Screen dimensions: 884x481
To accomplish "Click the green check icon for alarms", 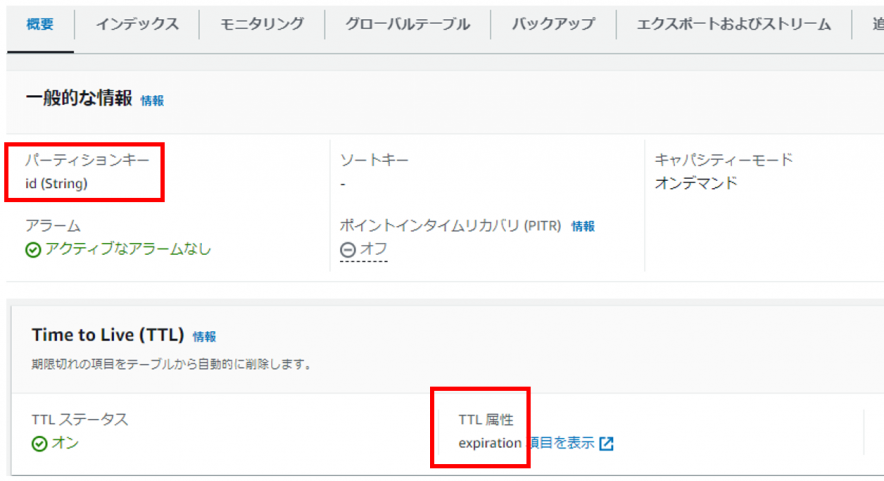I will pos(33,250).
